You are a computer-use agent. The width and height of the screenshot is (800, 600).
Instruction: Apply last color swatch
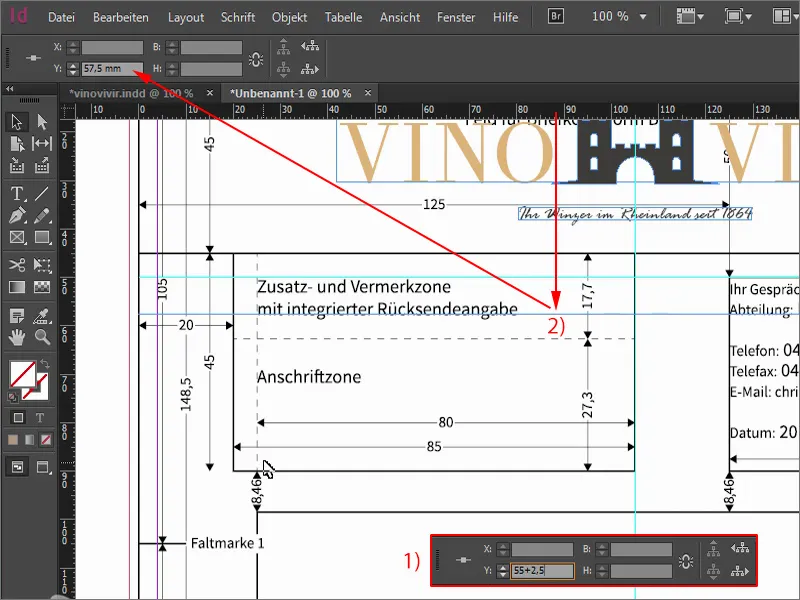coord(13,440)
